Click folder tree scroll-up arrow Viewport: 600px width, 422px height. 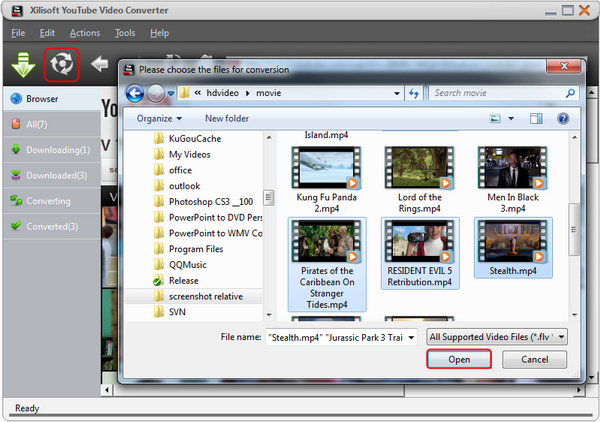pyautogui.click(x=269, y=137)
